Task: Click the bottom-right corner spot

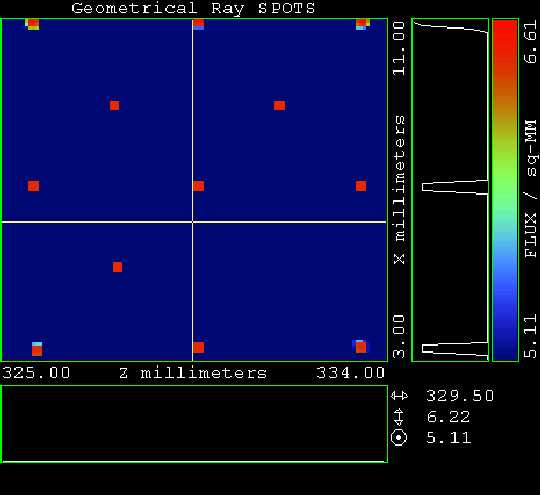Action: (360, 347)
